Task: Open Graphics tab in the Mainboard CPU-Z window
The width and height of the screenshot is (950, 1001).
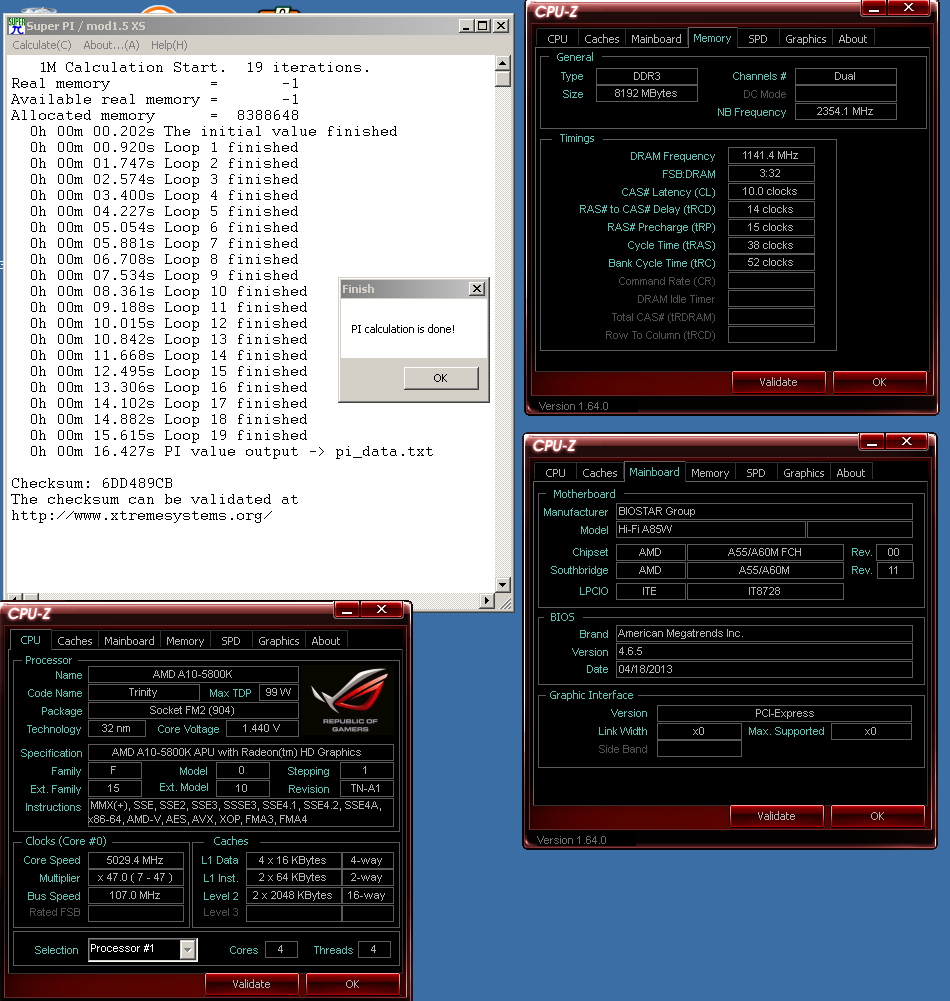Action: (804, 473)
